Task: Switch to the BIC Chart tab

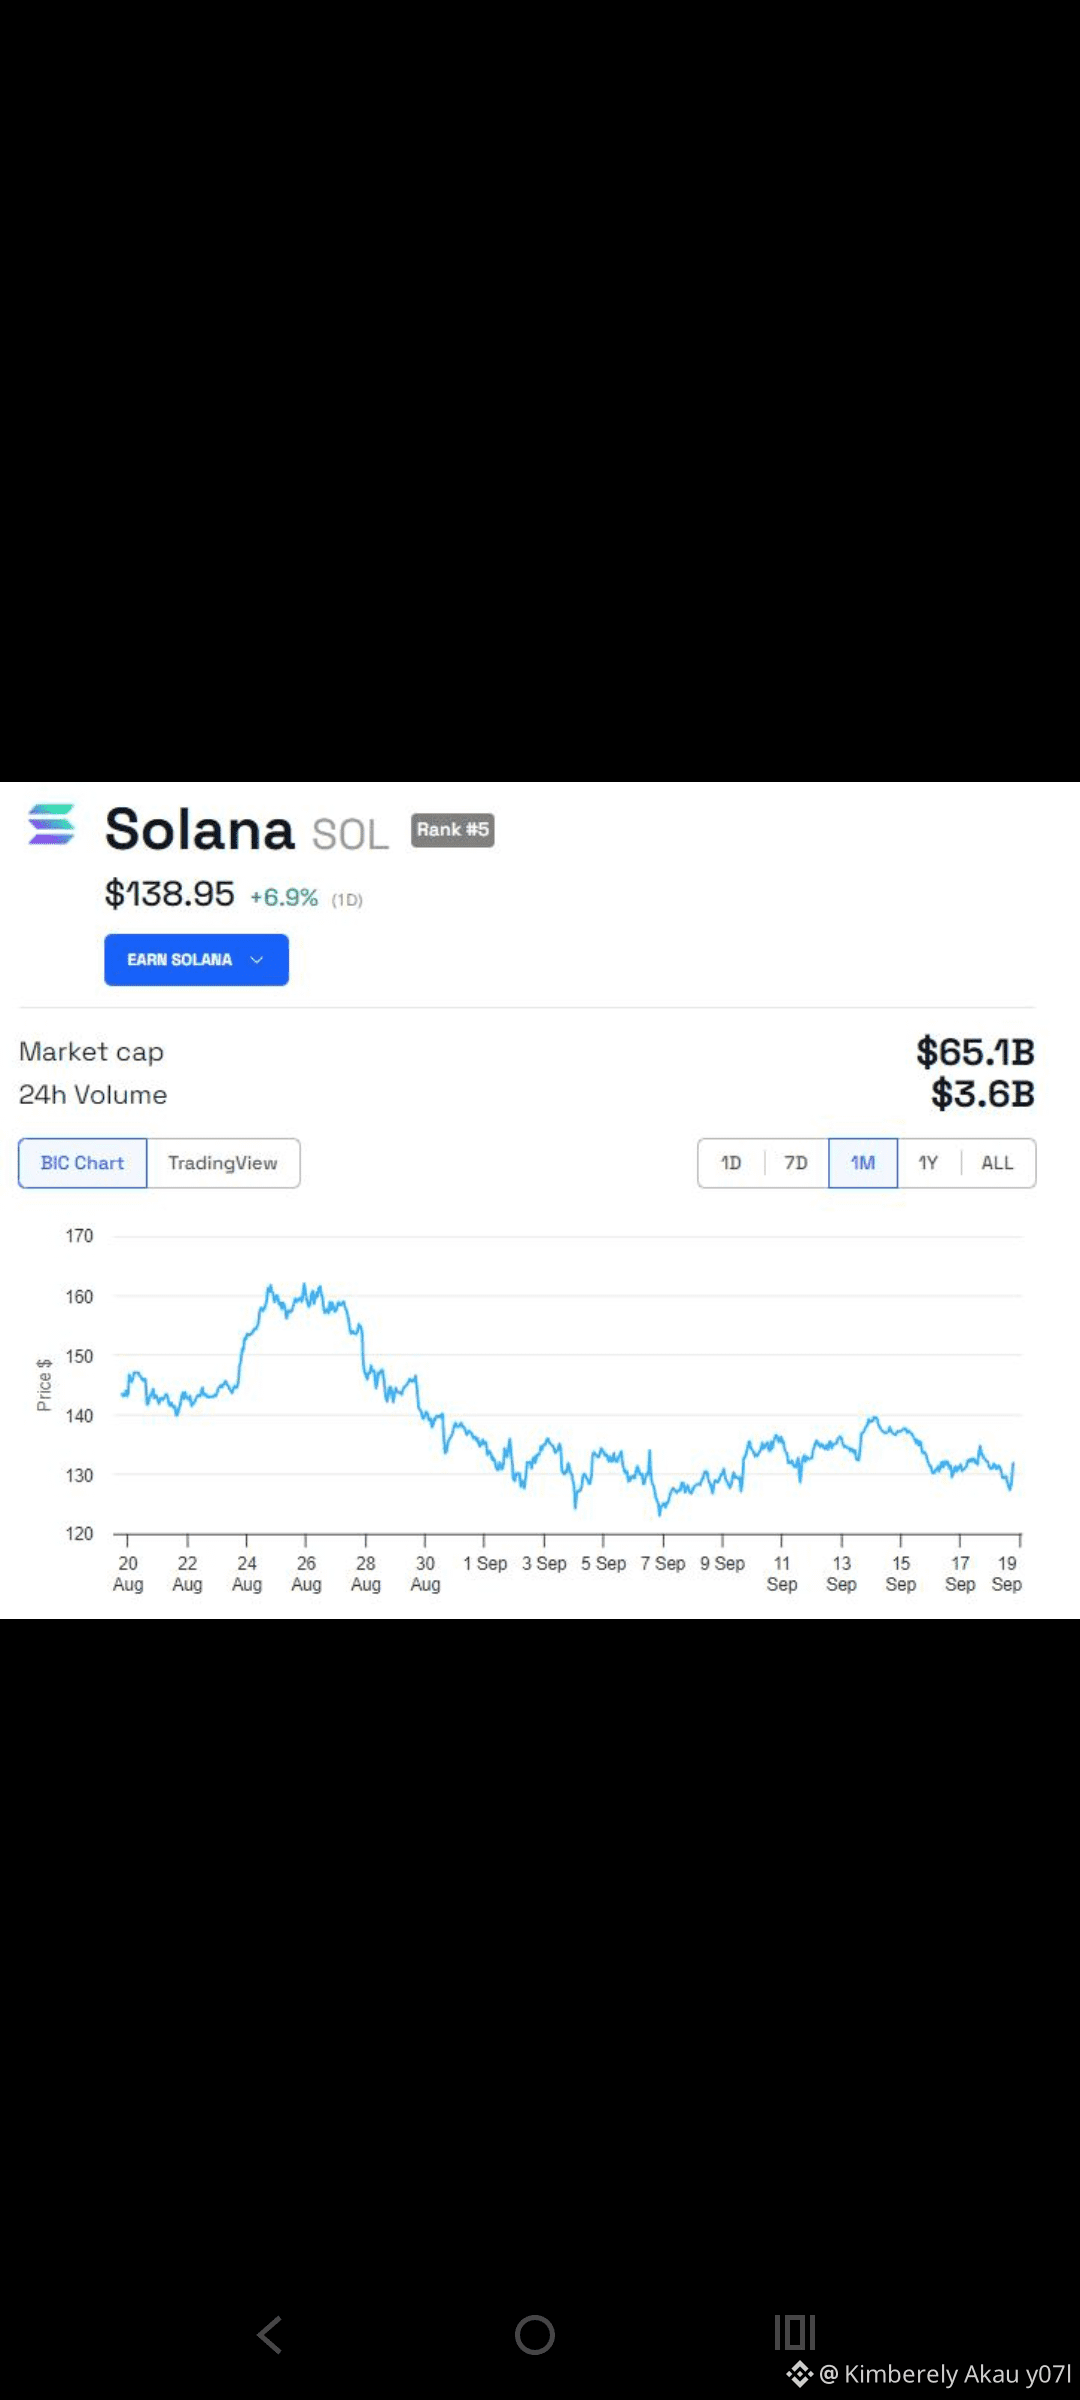Action: coord(83,1163)
